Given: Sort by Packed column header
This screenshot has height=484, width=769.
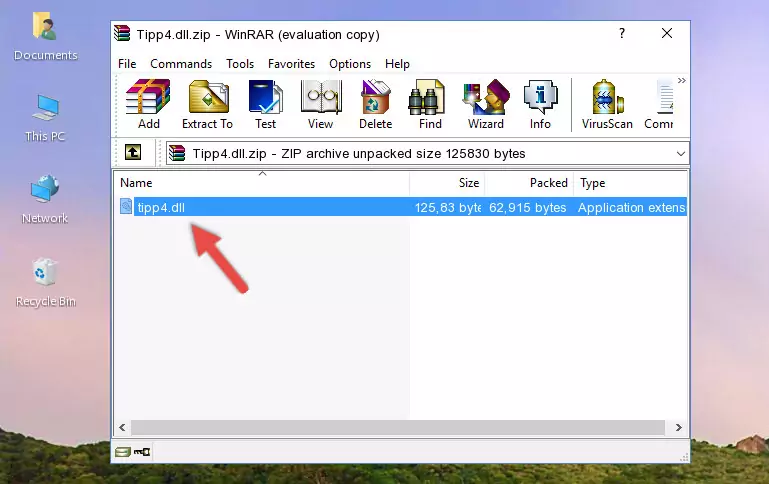Looking at the screenshot, I should tap(529, 183).
